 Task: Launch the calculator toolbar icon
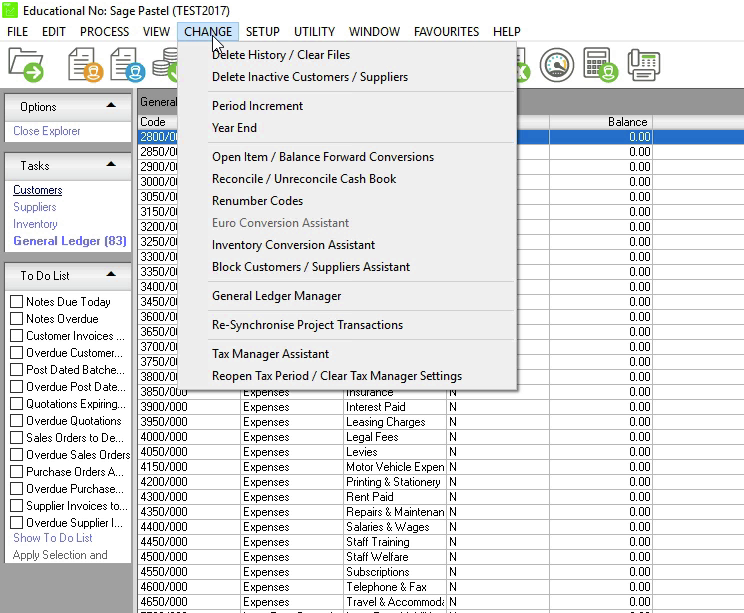[600, 66]
